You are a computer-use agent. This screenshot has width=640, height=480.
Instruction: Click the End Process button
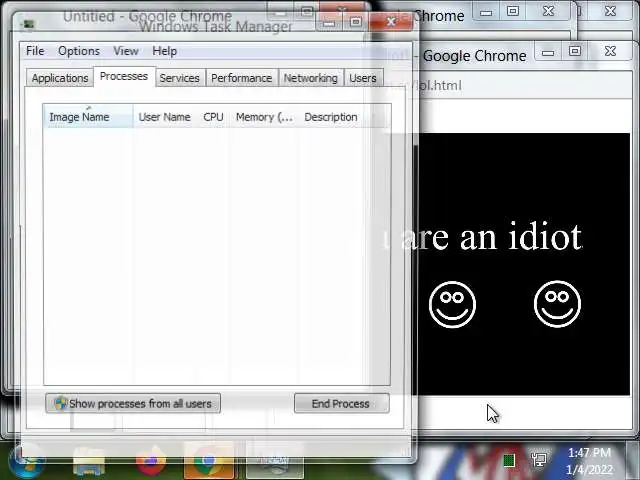point(341,403)
